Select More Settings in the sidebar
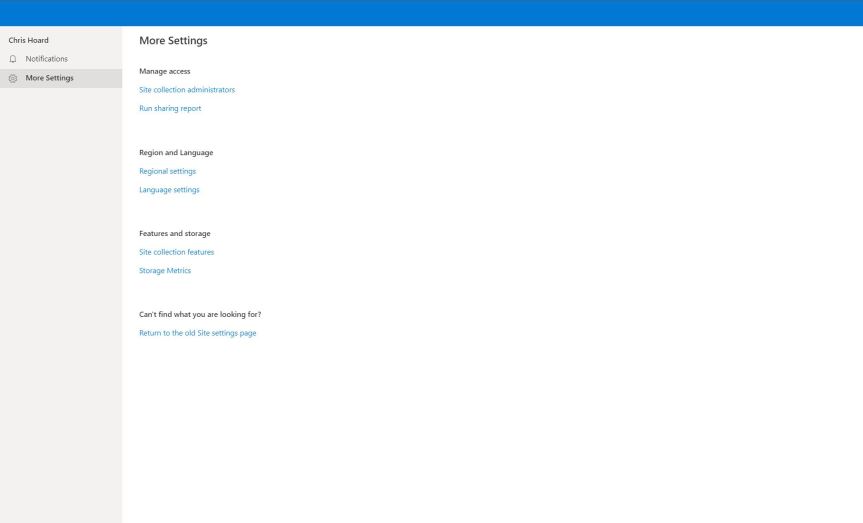863x523 pixels. coord(49,78)
